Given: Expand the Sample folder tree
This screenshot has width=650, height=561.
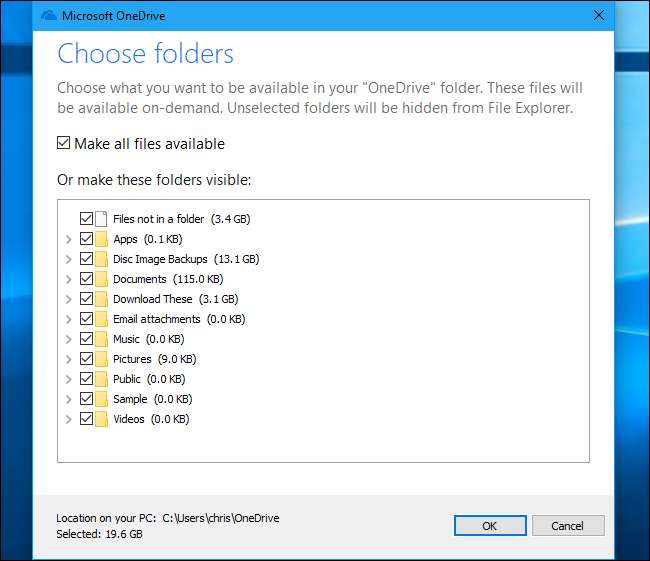Looking at the screenshot, I should pos(68,399).
